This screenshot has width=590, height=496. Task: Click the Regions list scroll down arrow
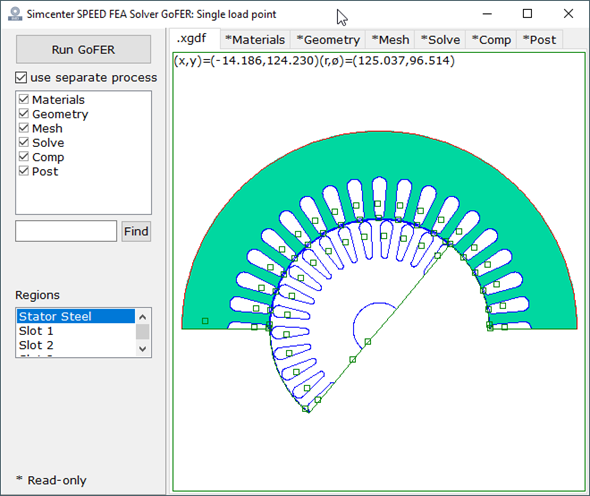coord(143,349)
